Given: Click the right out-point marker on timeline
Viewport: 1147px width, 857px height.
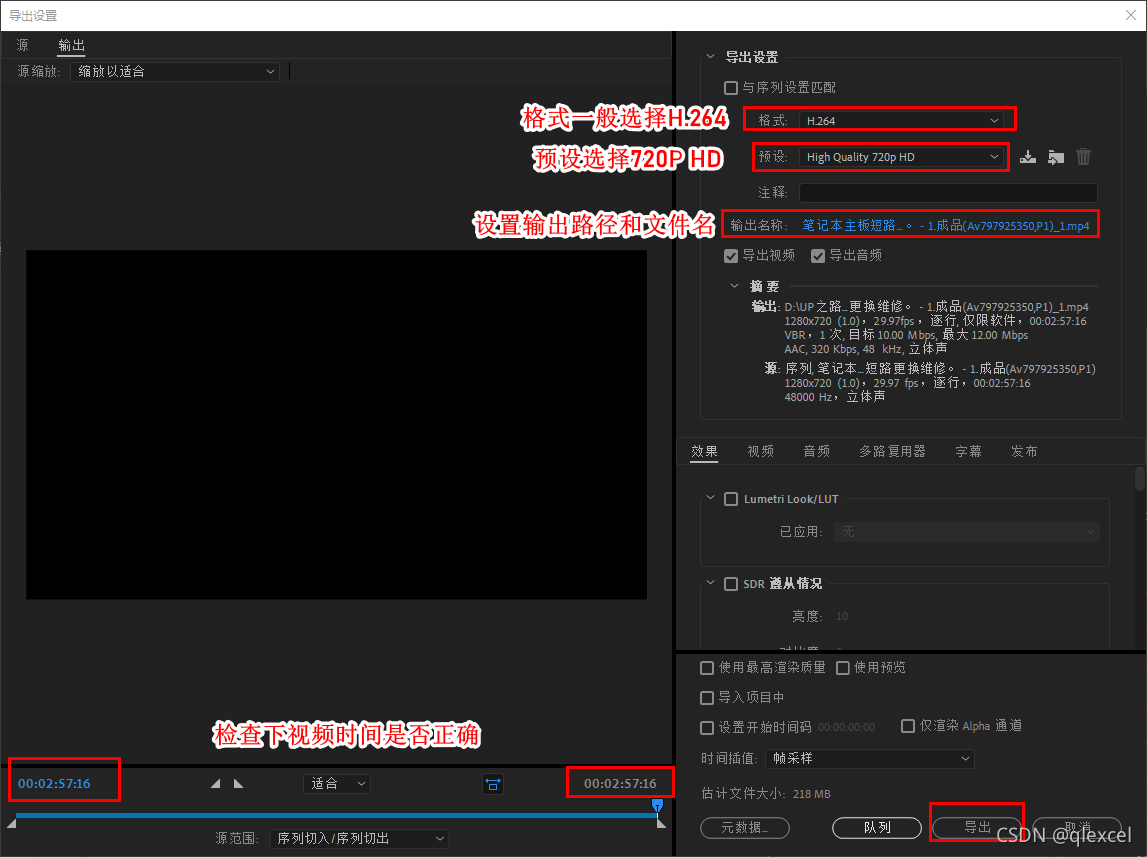Looking at the screenshot, I should click(661, 823).
